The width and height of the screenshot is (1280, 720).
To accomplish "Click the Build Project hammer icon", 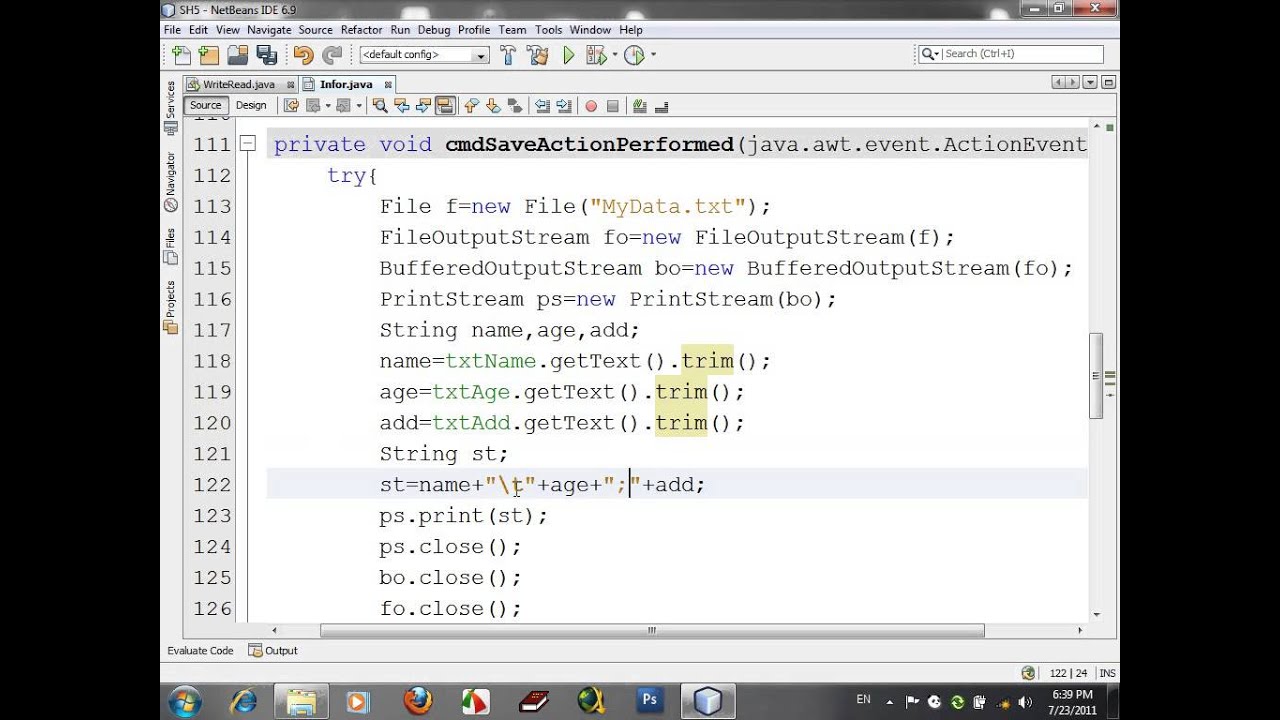I will pos(507,55).
